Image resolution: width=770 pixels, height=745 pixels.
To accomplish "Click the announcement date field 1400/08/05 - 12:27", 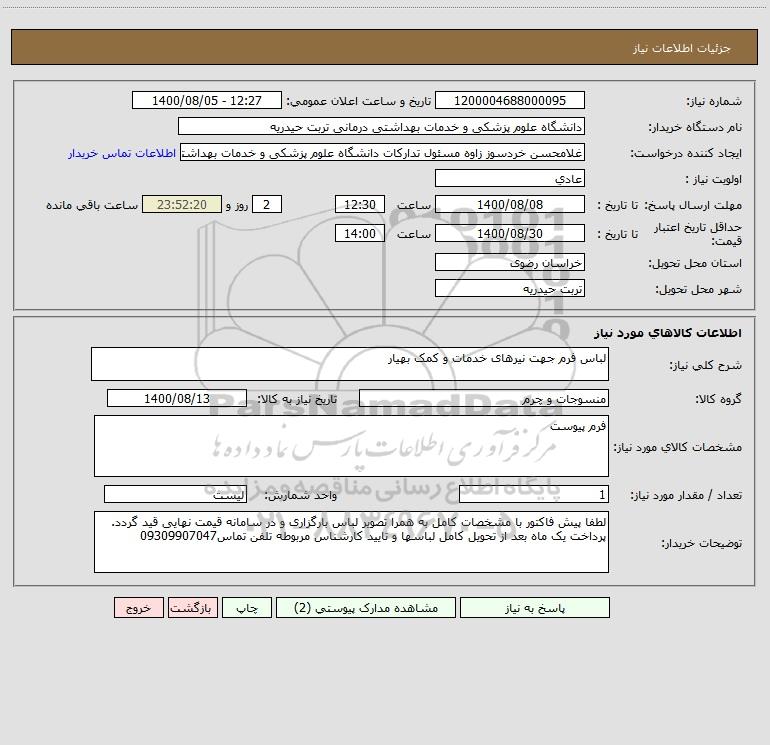I will (x=207, y=100).
